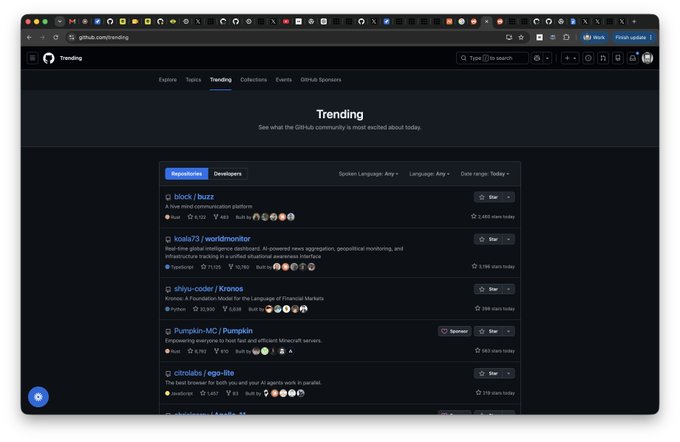
Task: Expand star list caret for koala73 / worldmonitor
Action: (x=509, y=239)
